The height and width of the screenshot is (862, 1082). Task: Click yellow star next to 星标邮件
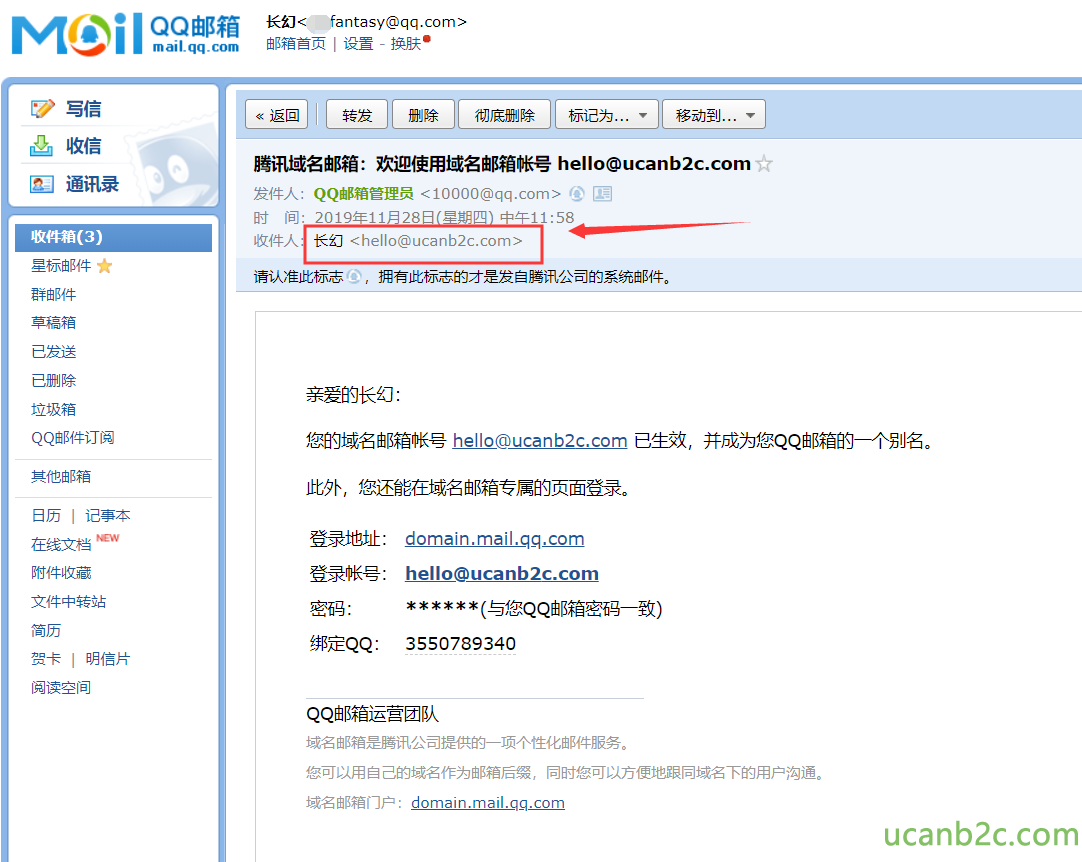[105, 266]
